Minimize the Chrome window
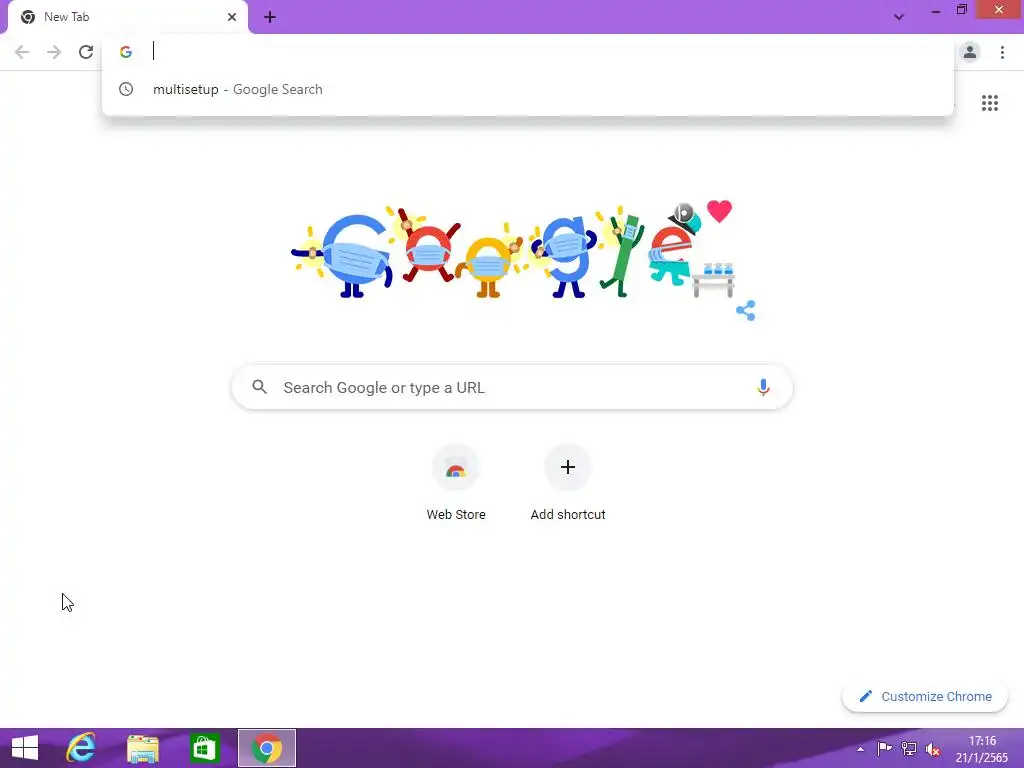1024x768 pixels. 936,10
